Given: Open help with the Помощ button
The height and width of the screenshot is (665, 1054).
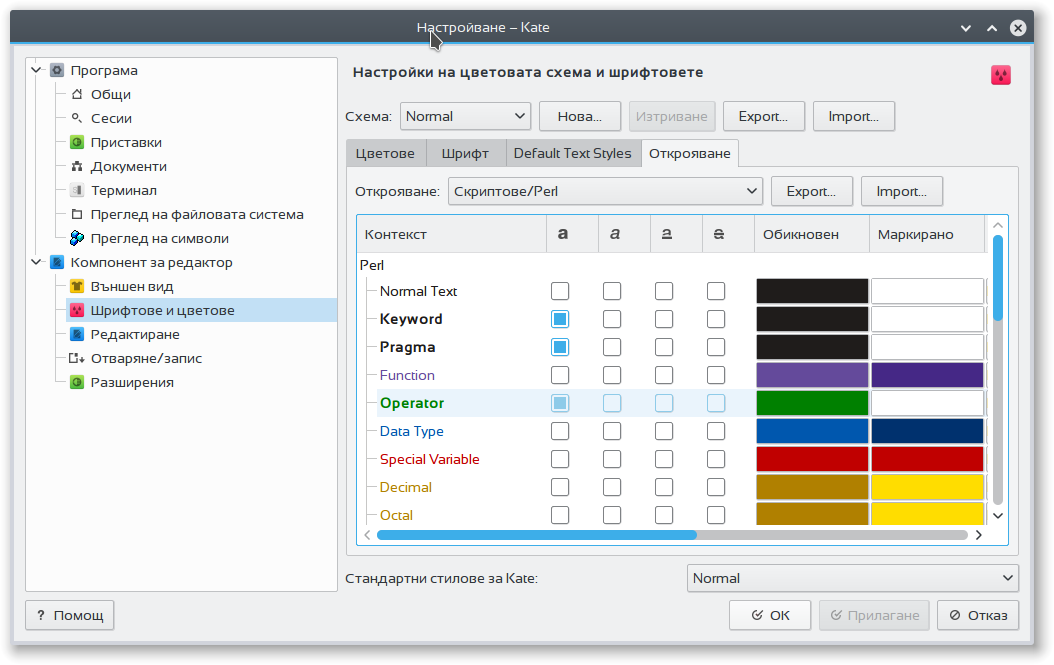Looking at the screenshot, I should click(x=70, y=615).
